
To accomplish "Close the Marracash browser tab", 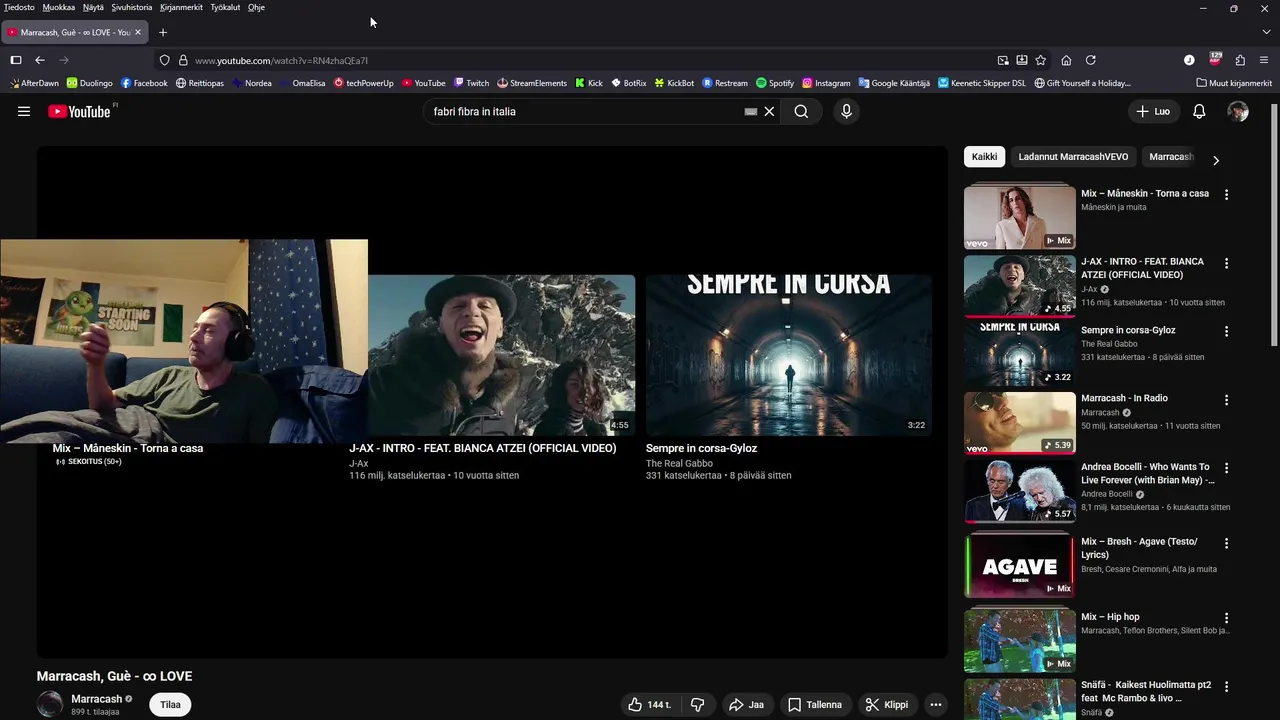I will [x=138, y=32].
